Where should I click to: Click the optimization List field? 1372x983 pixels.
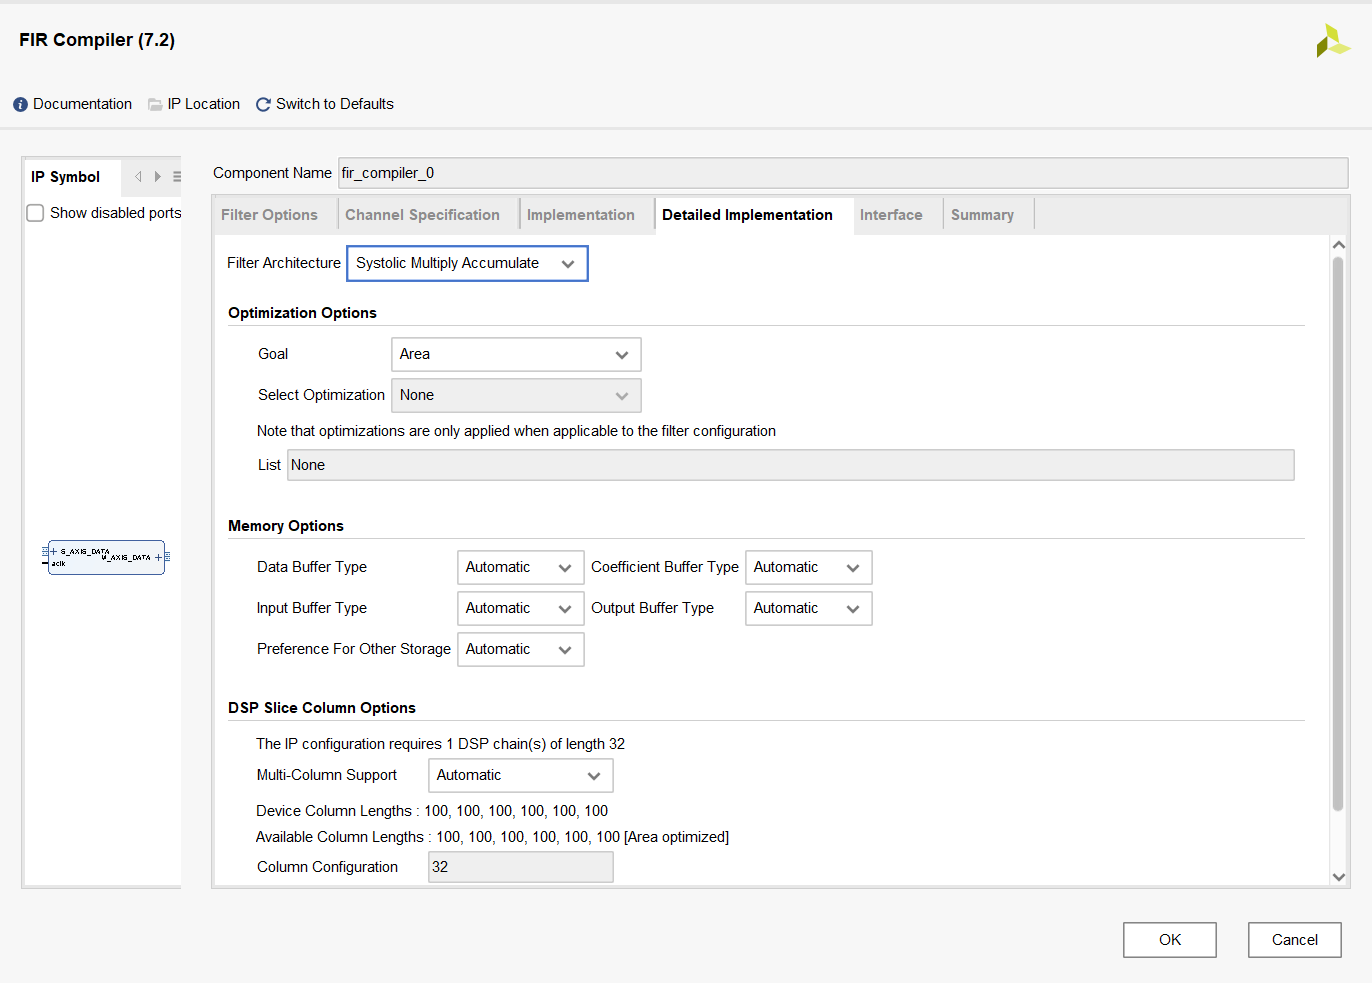[x=791, y=465]
